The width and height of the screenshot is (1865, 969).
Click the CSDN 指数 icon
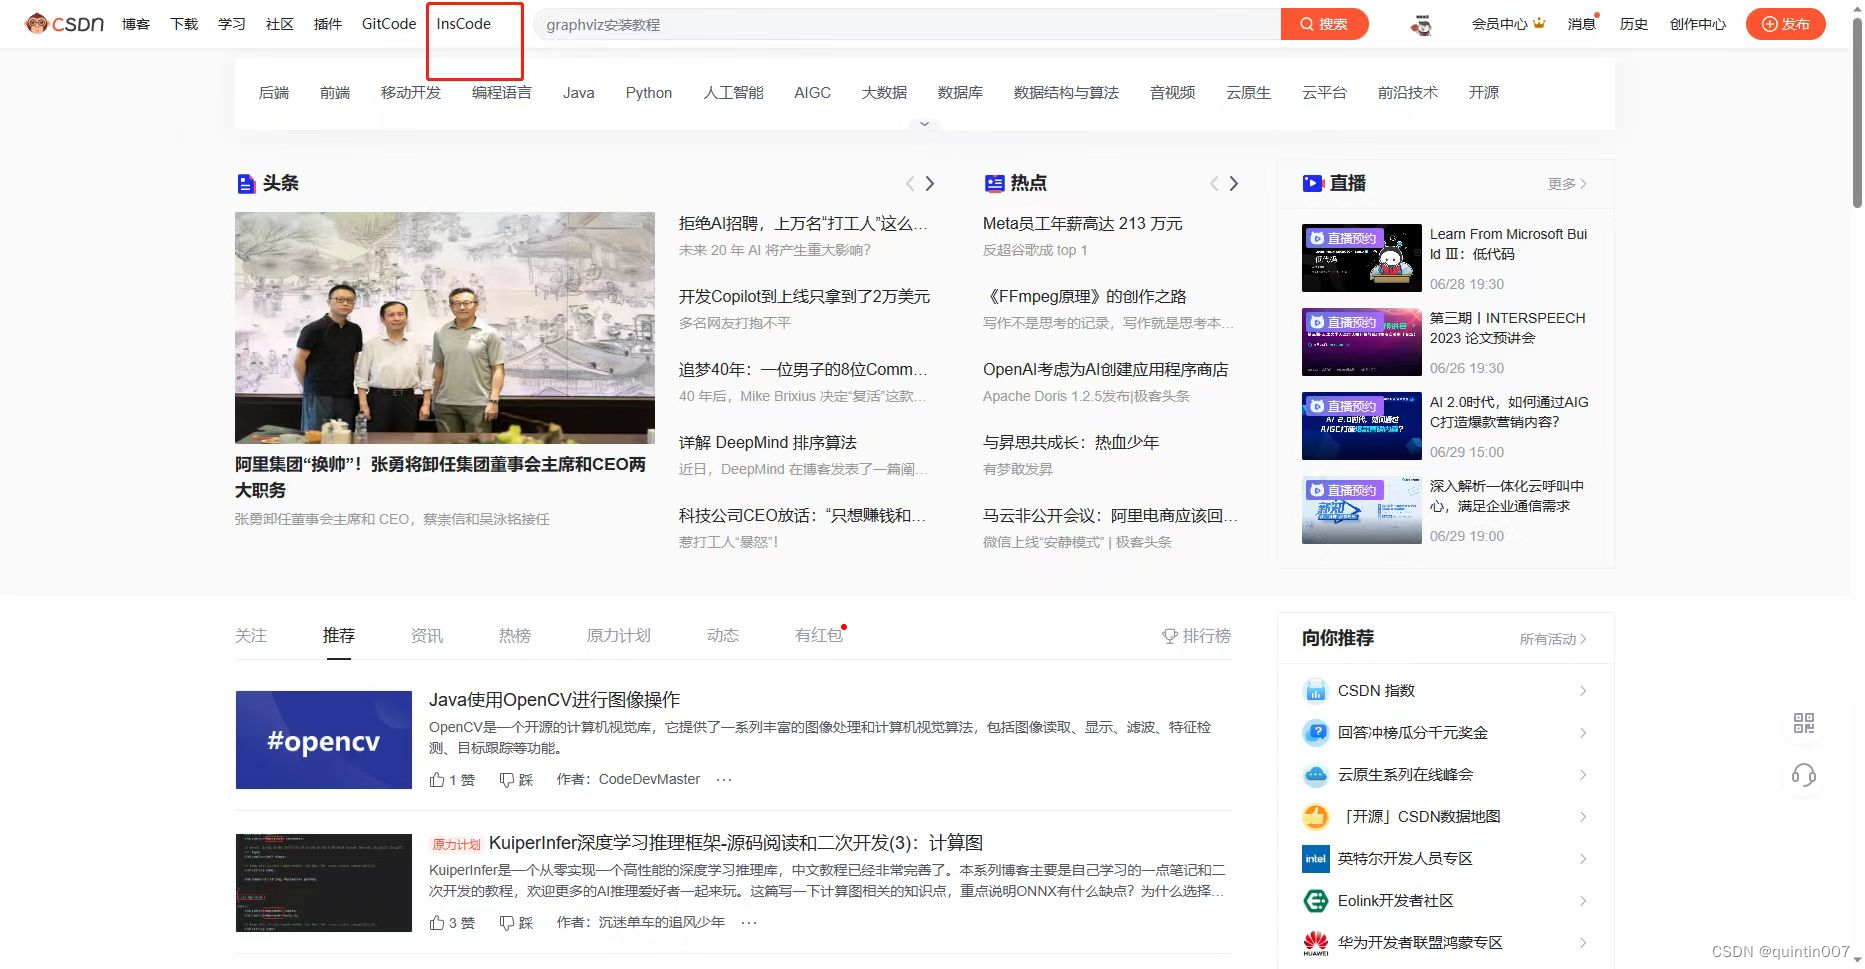(1315, 691)
